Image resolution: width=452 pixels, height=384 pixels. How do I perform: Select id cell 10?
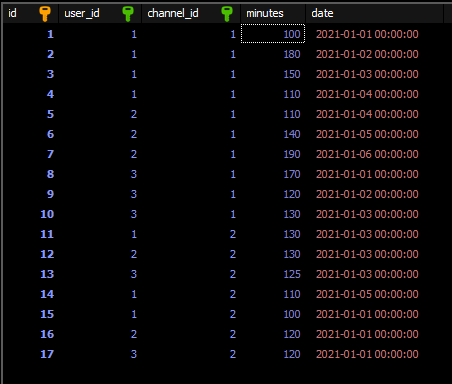(31, 214)
